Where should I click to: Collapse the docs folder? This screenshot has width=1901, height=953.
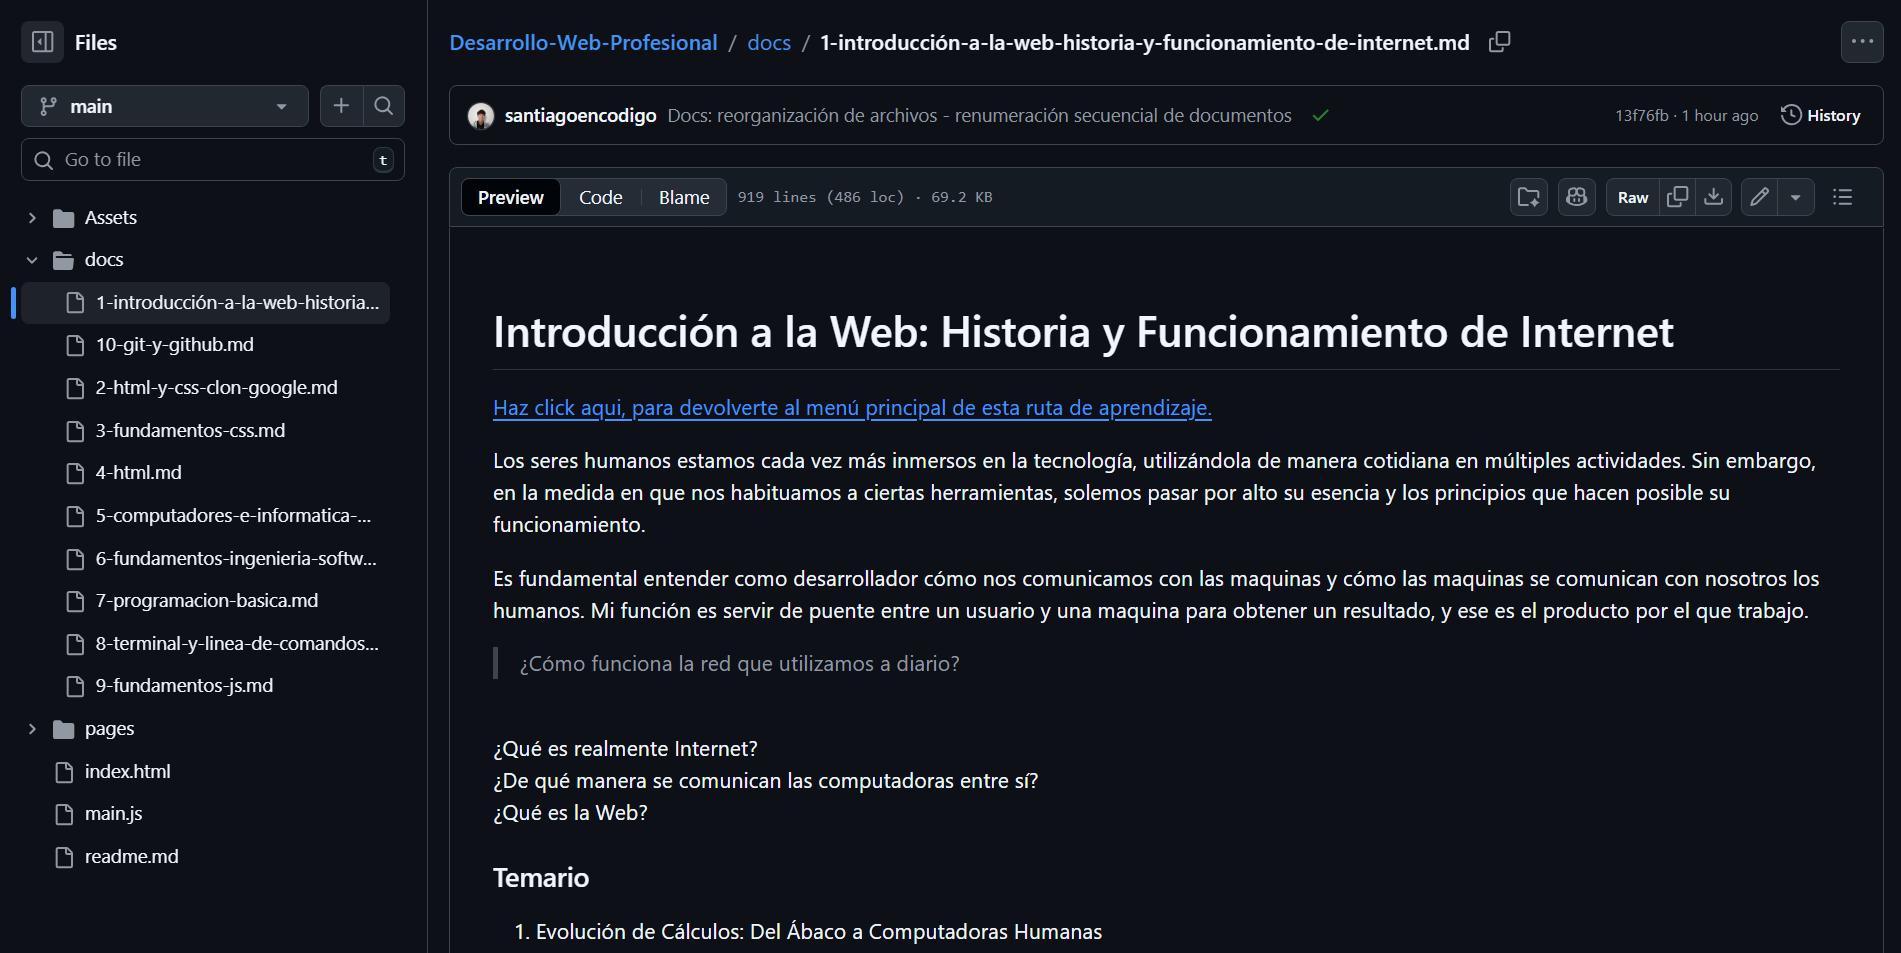pos(32,259)
